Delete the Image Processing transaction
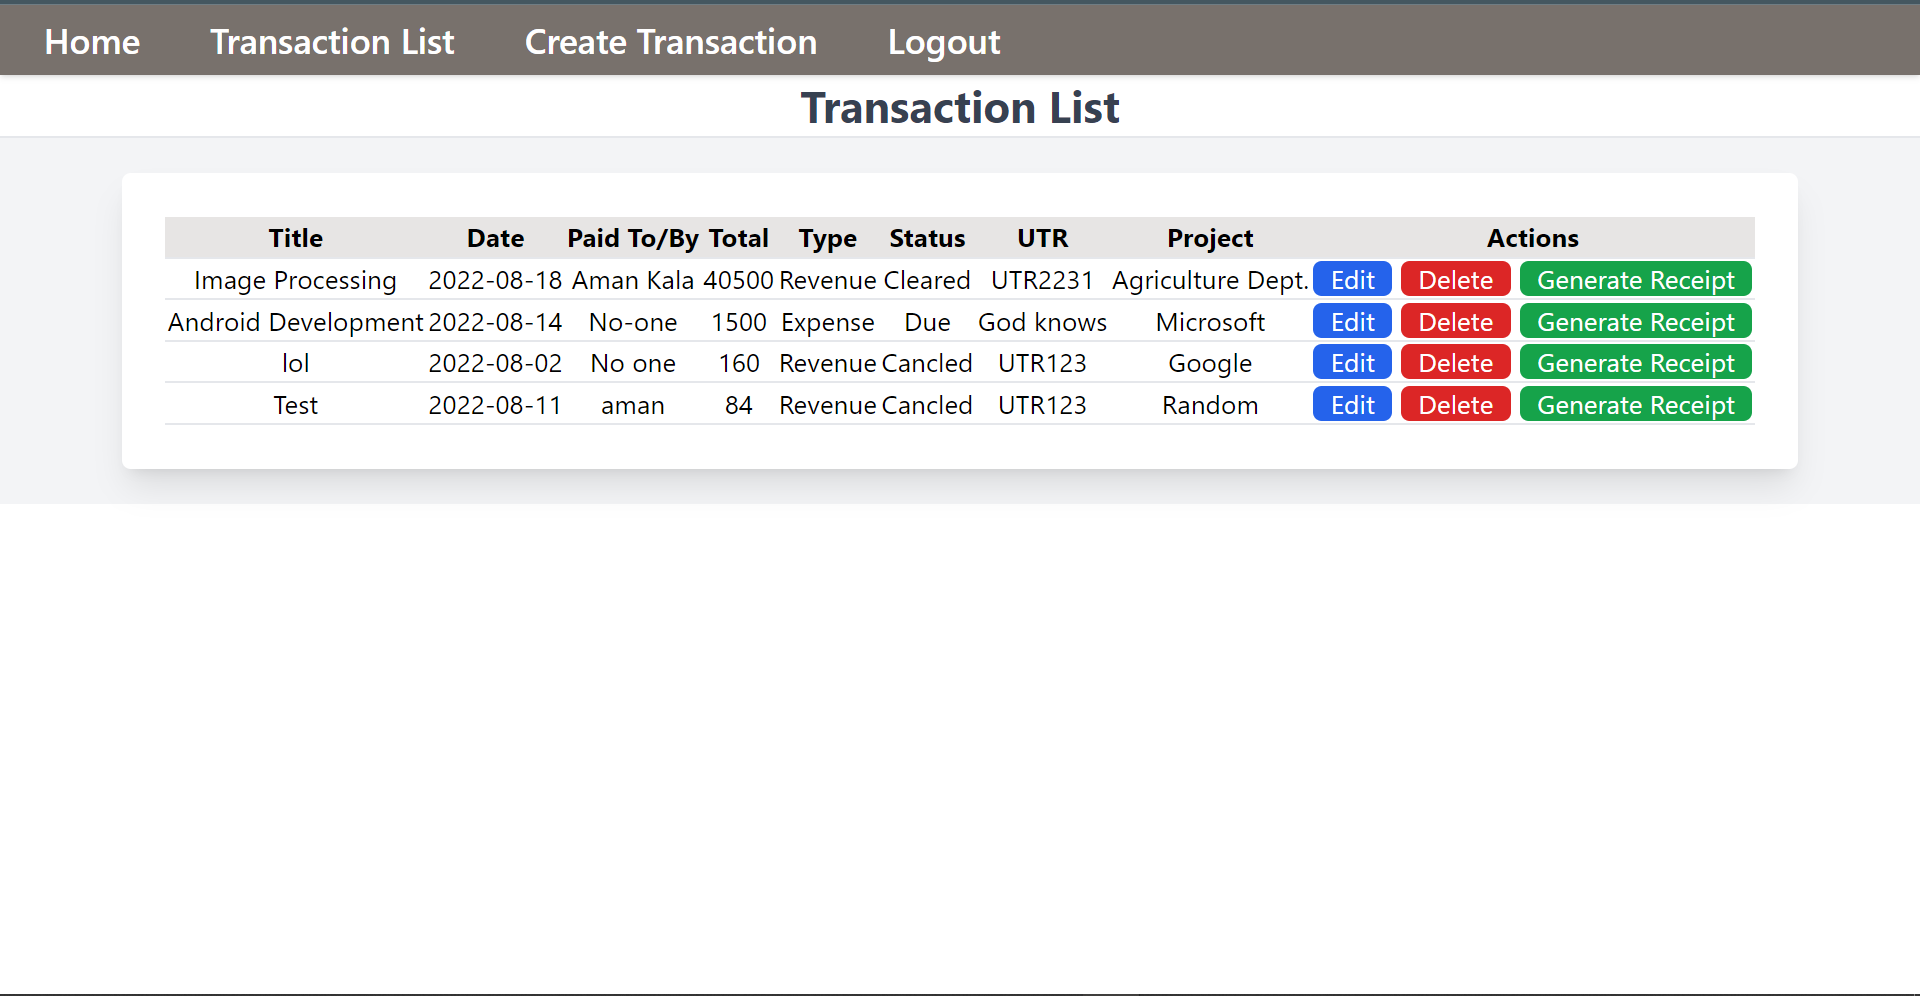The image size is (1920, 996). pyautogui.click(x=1455, y=279)
